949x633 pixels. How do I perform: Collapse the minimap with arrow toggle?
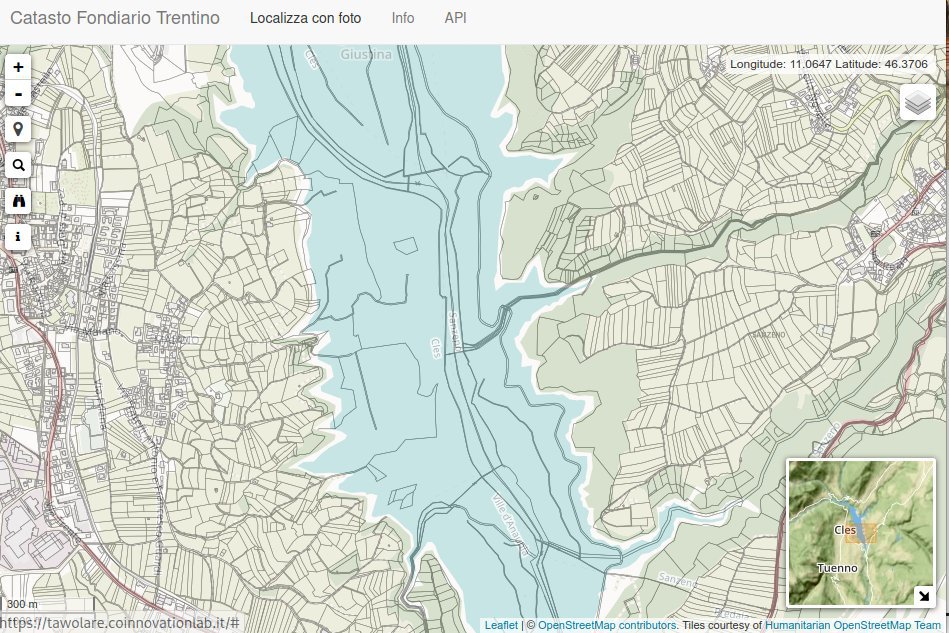click(x=922, y=596)
